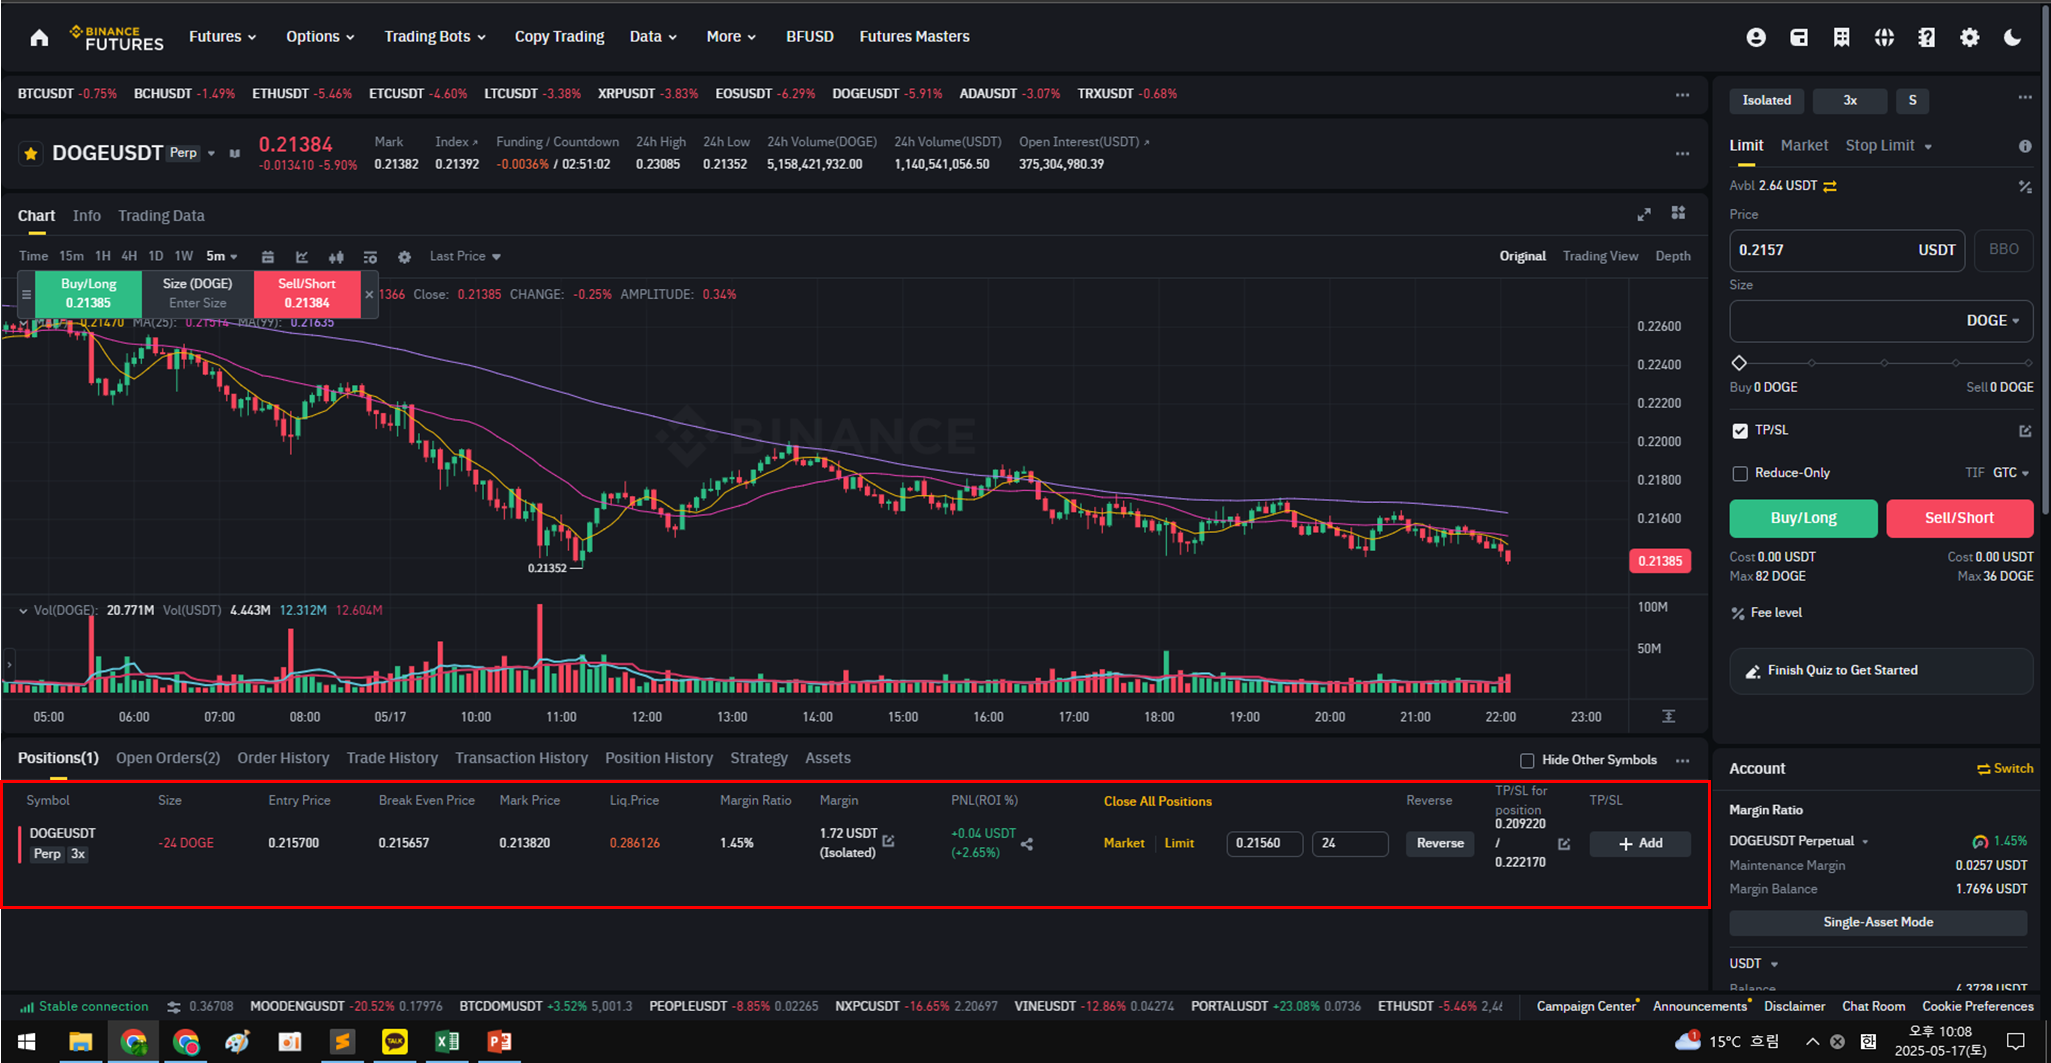Open the candlestick chart style icon
Screen dimensions: 2051x1063
point(336,257)
